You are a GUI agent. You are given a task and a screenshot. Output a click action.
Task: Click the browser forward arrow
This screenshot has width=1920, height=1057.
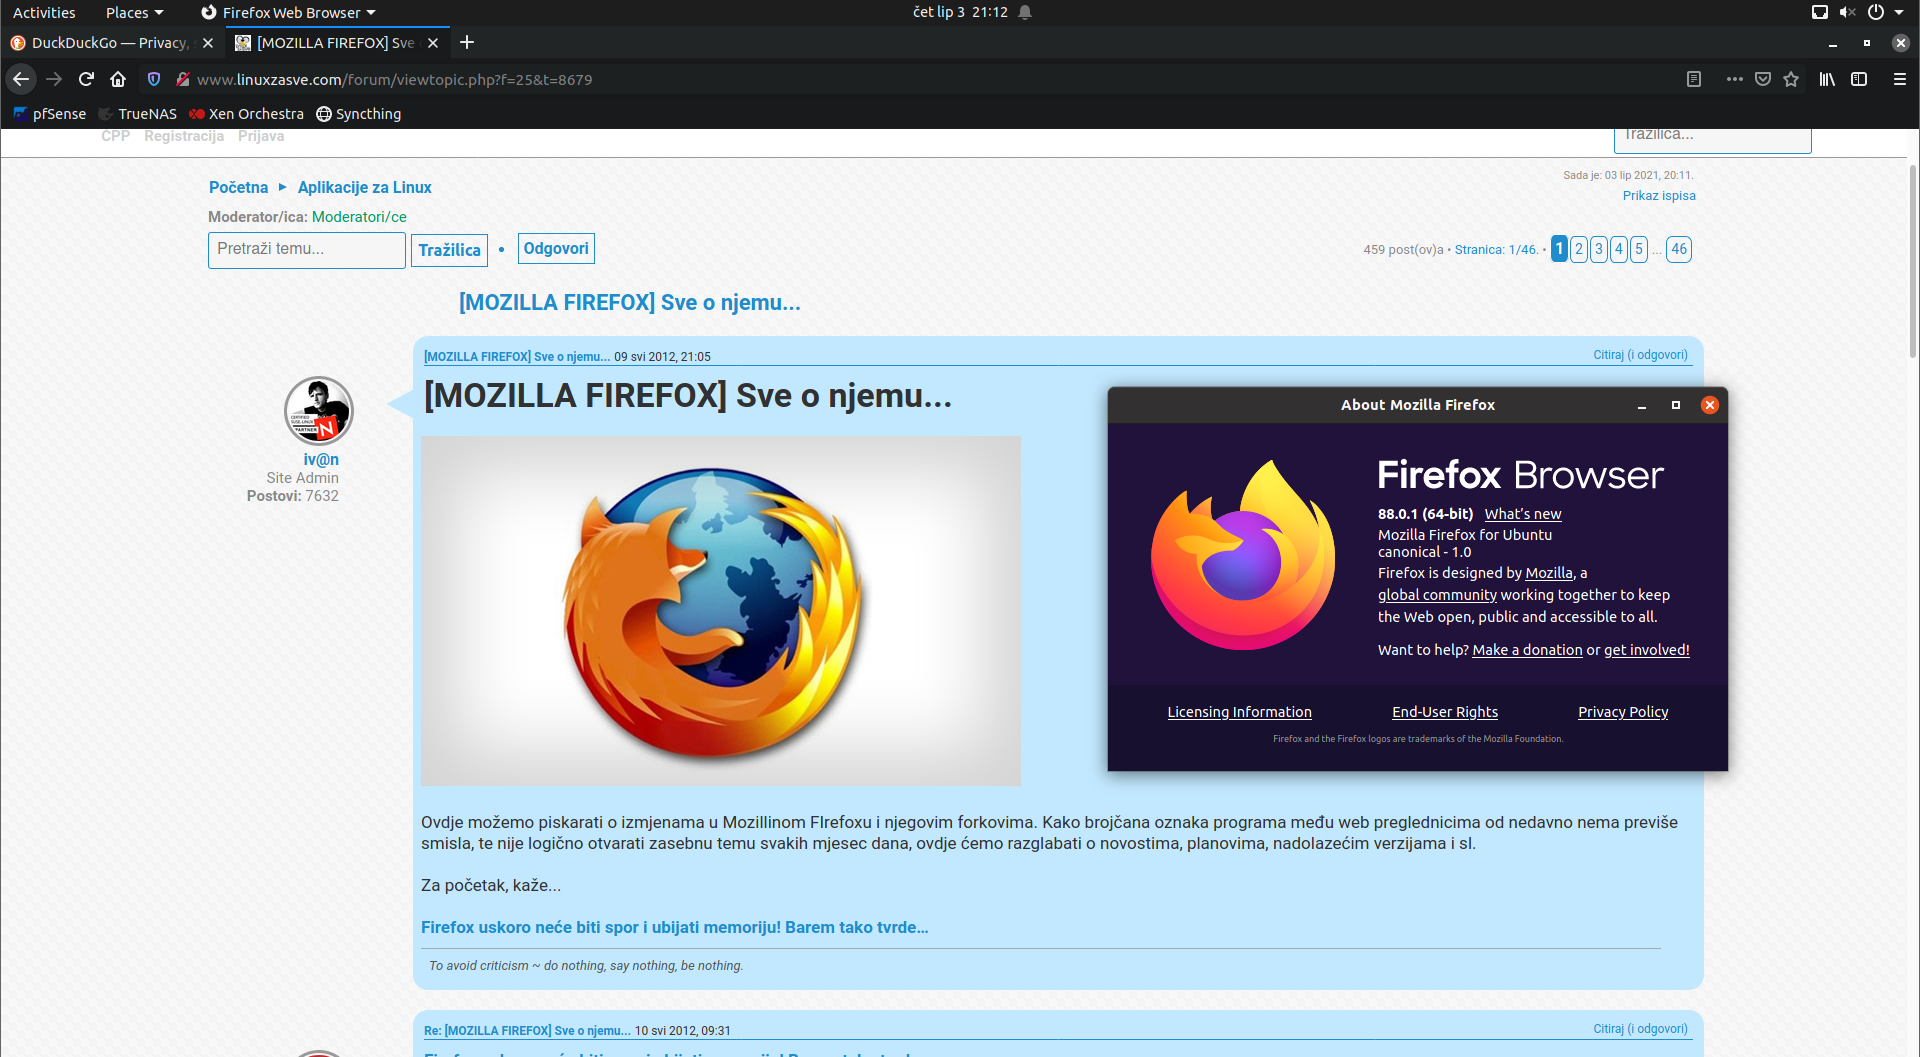click(x=54, y=79)
